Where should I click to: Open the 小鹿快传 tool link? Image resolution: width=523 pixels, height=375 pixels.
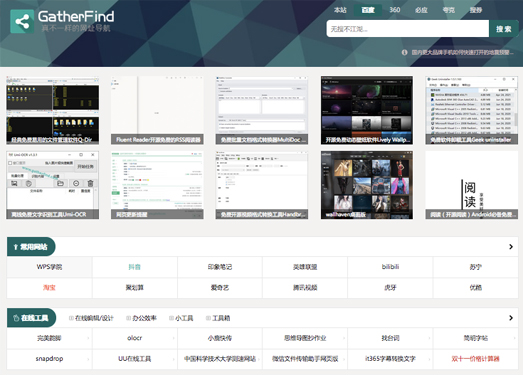click(220, 338)
